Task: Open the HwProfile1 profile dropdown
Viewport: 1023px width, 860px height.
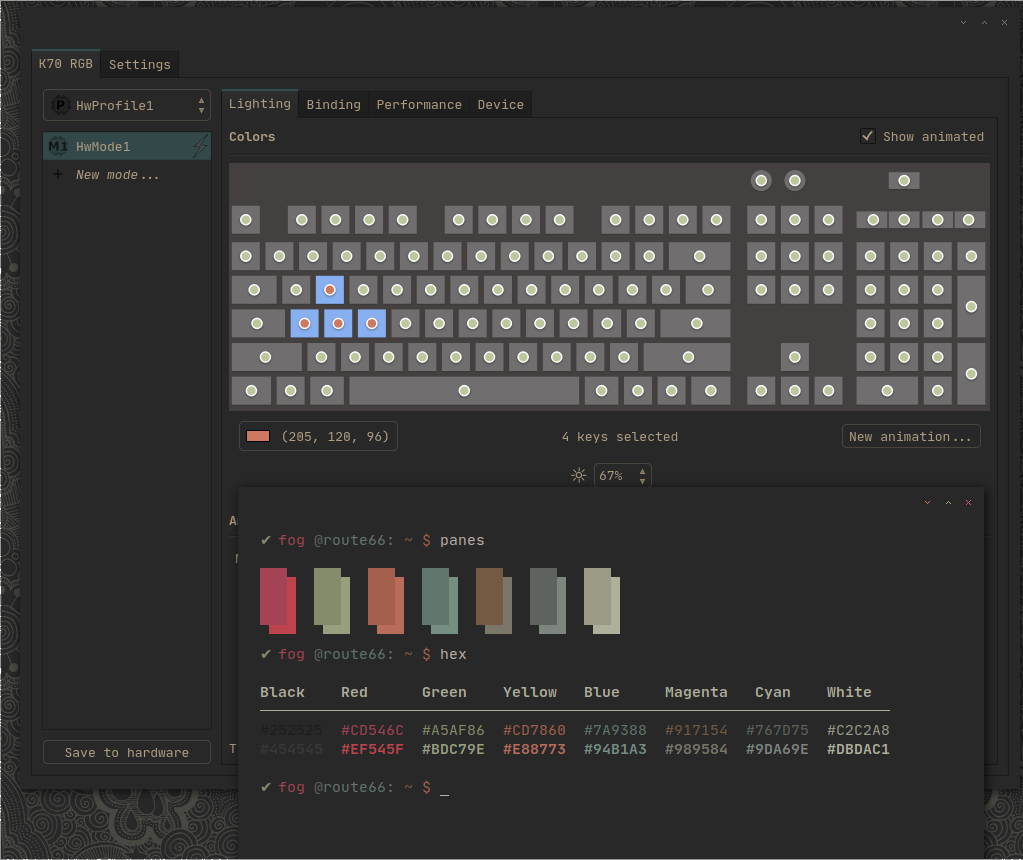Action: click(x=127, y=105)
